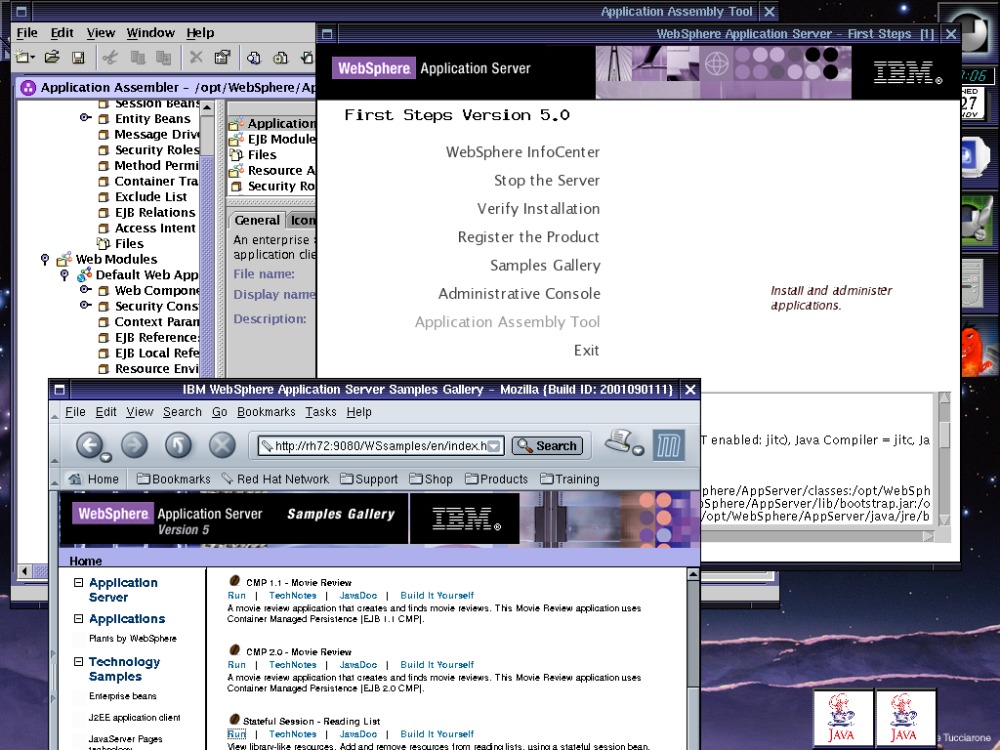Click the Cut scissors icon in Assembly Tool toolbar

click(x=110, y=58)
